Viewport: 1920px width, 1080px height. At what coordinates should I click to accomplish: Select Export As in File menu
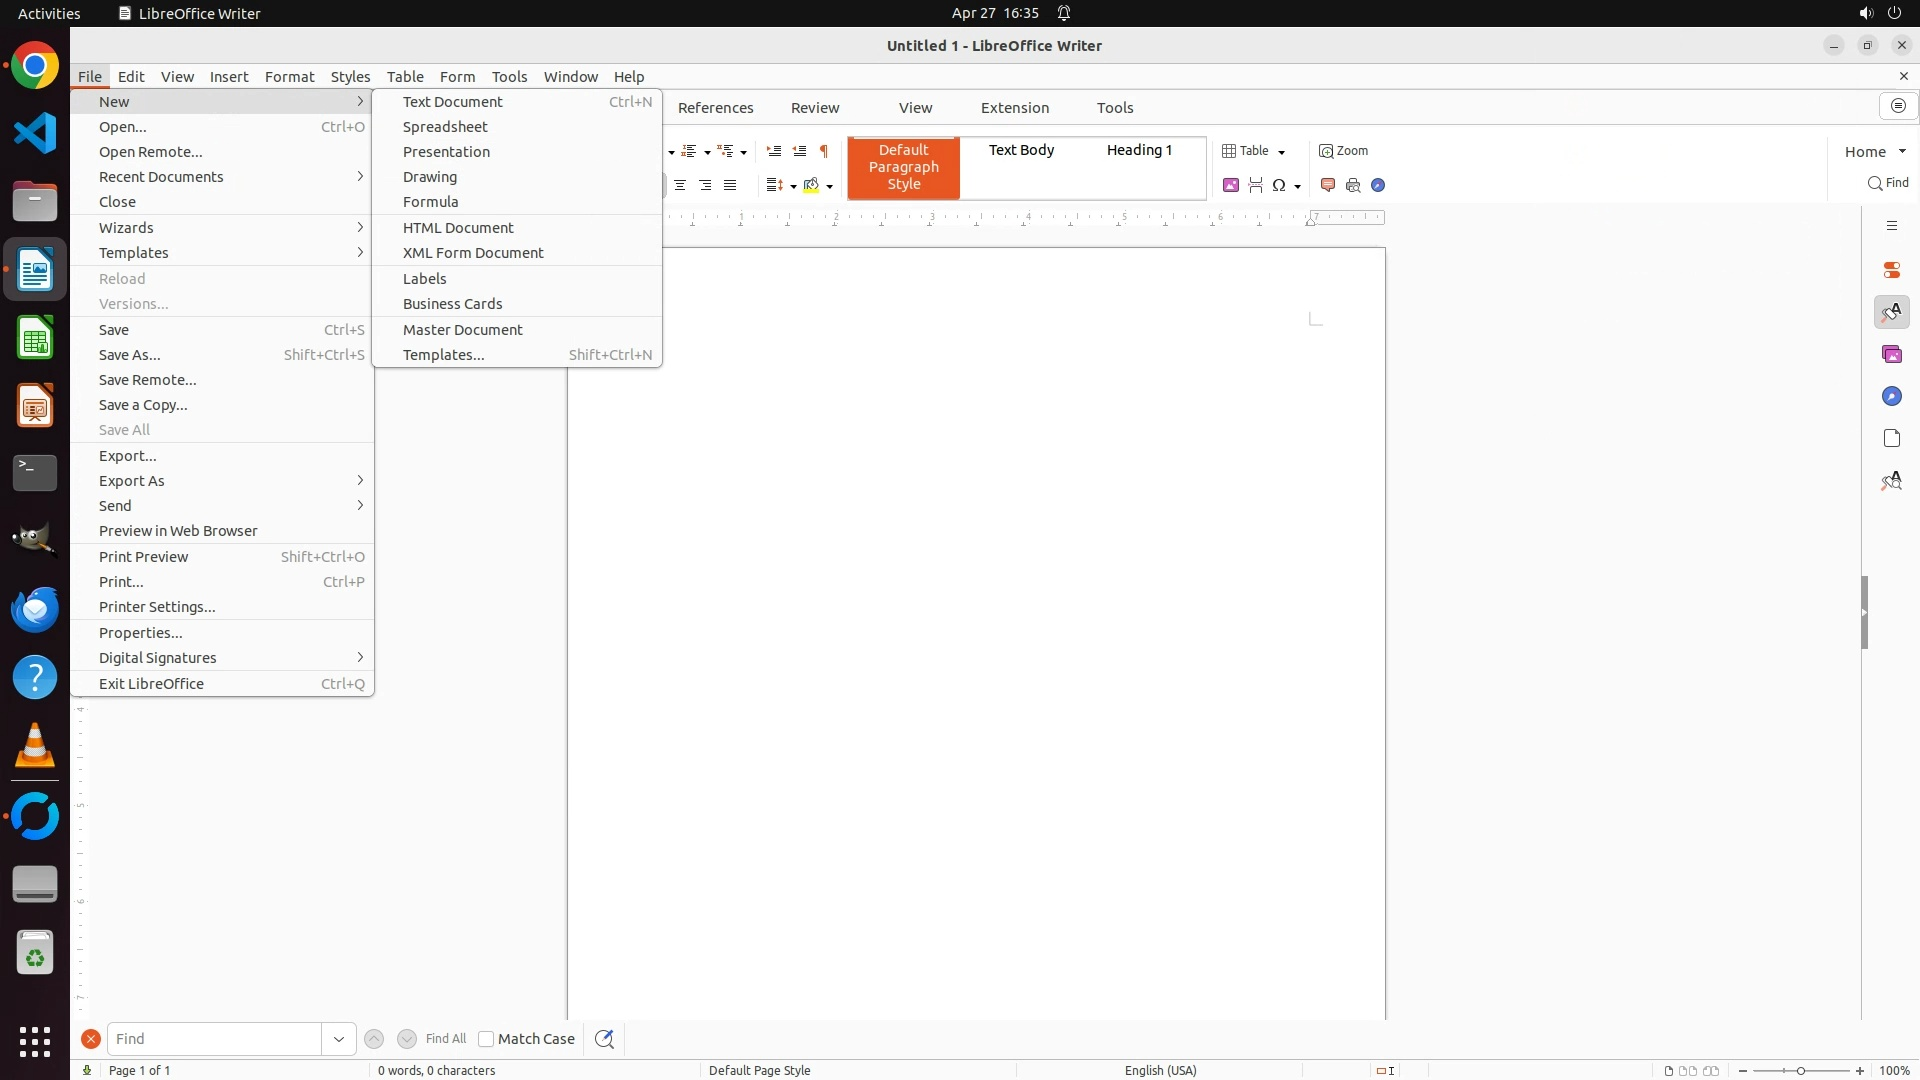131,481
